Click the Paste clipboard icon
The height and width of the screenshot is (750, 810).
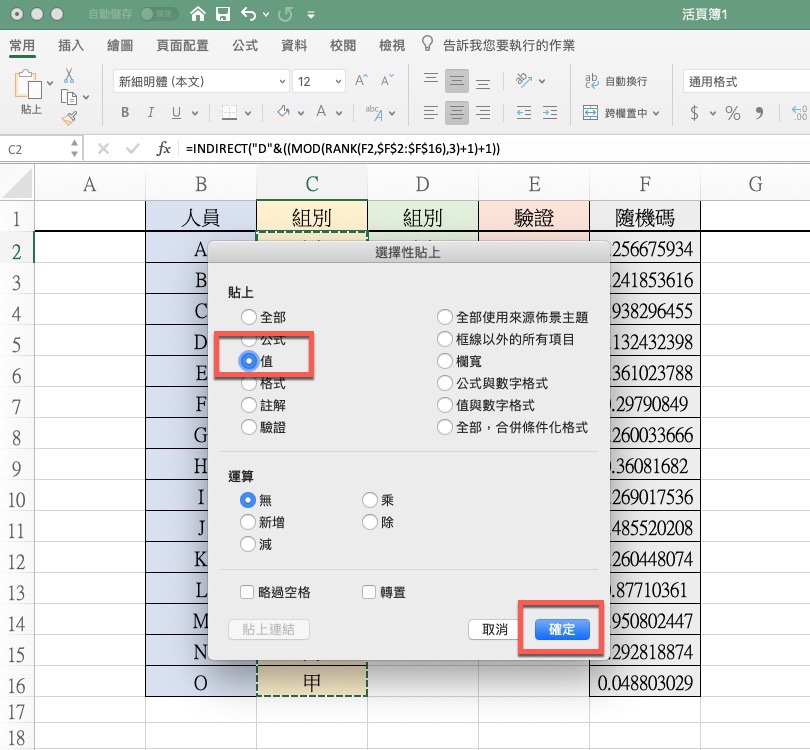[28, 85]
